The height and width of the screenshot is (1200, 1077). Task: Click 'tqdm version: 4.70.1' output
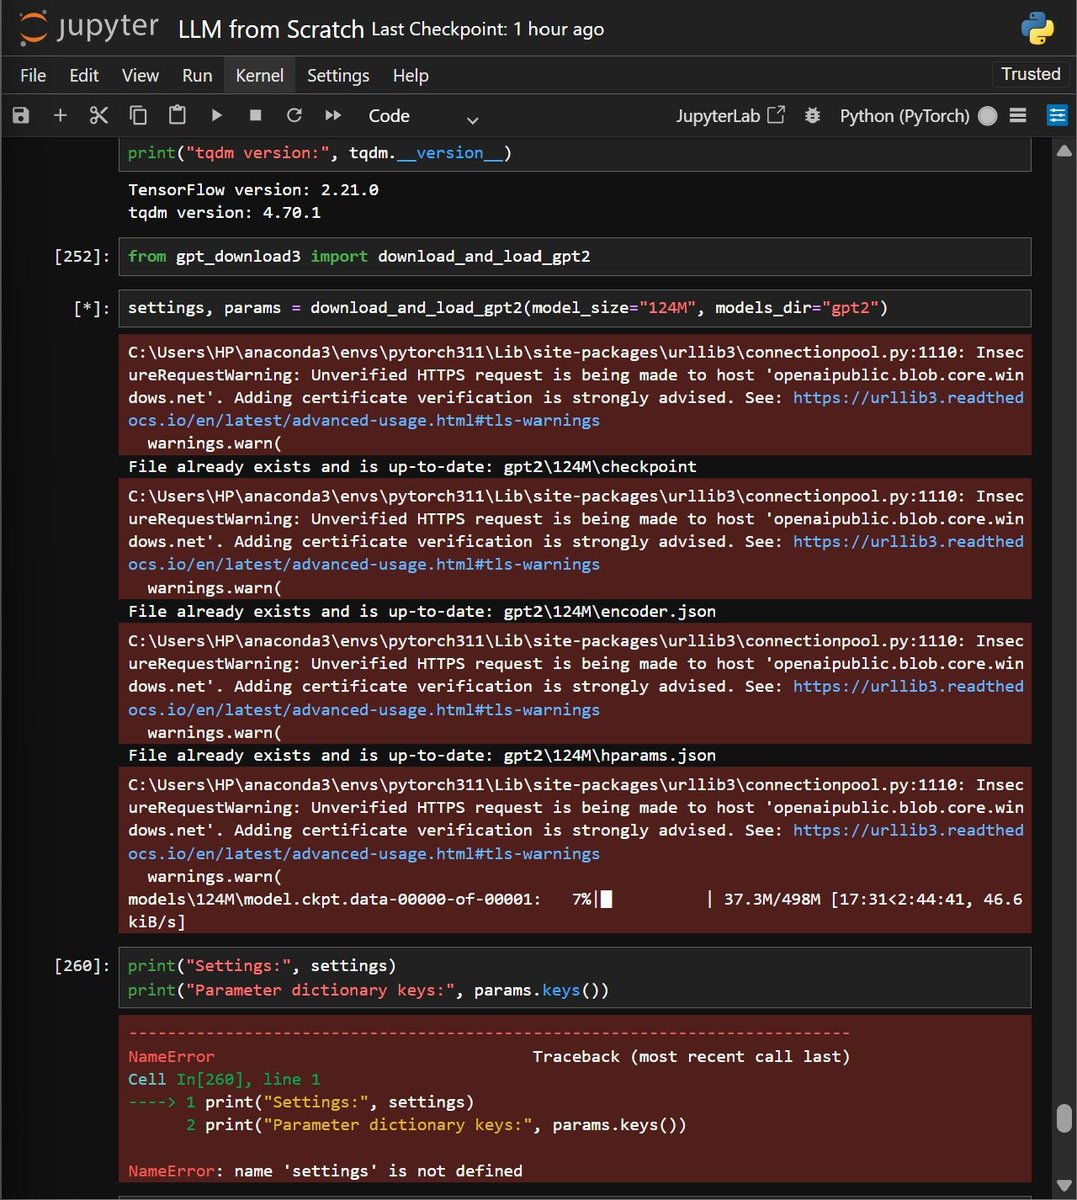click(x=224, y=213)
